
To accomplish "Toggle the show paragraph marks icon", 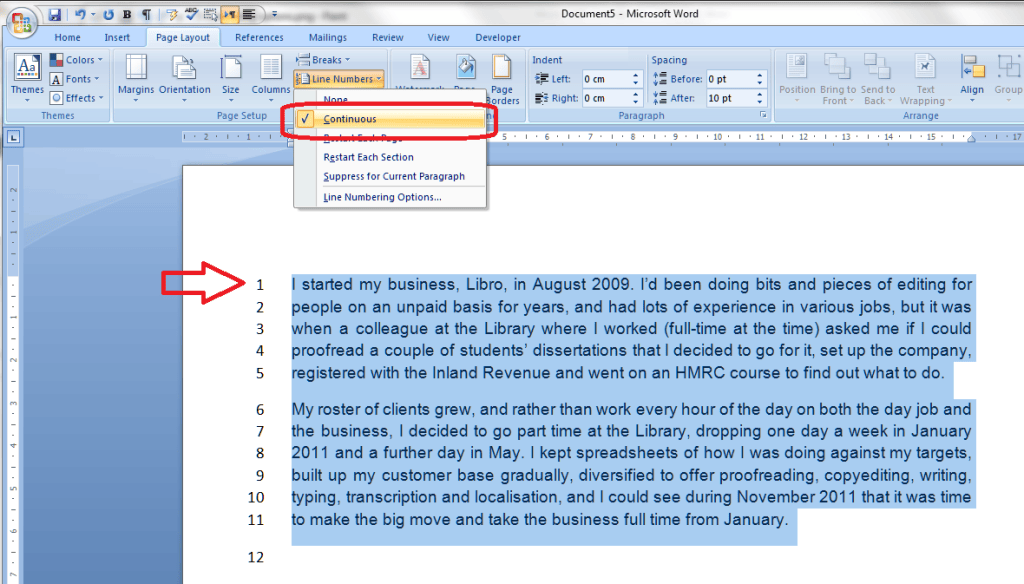I will pos(147,14).
